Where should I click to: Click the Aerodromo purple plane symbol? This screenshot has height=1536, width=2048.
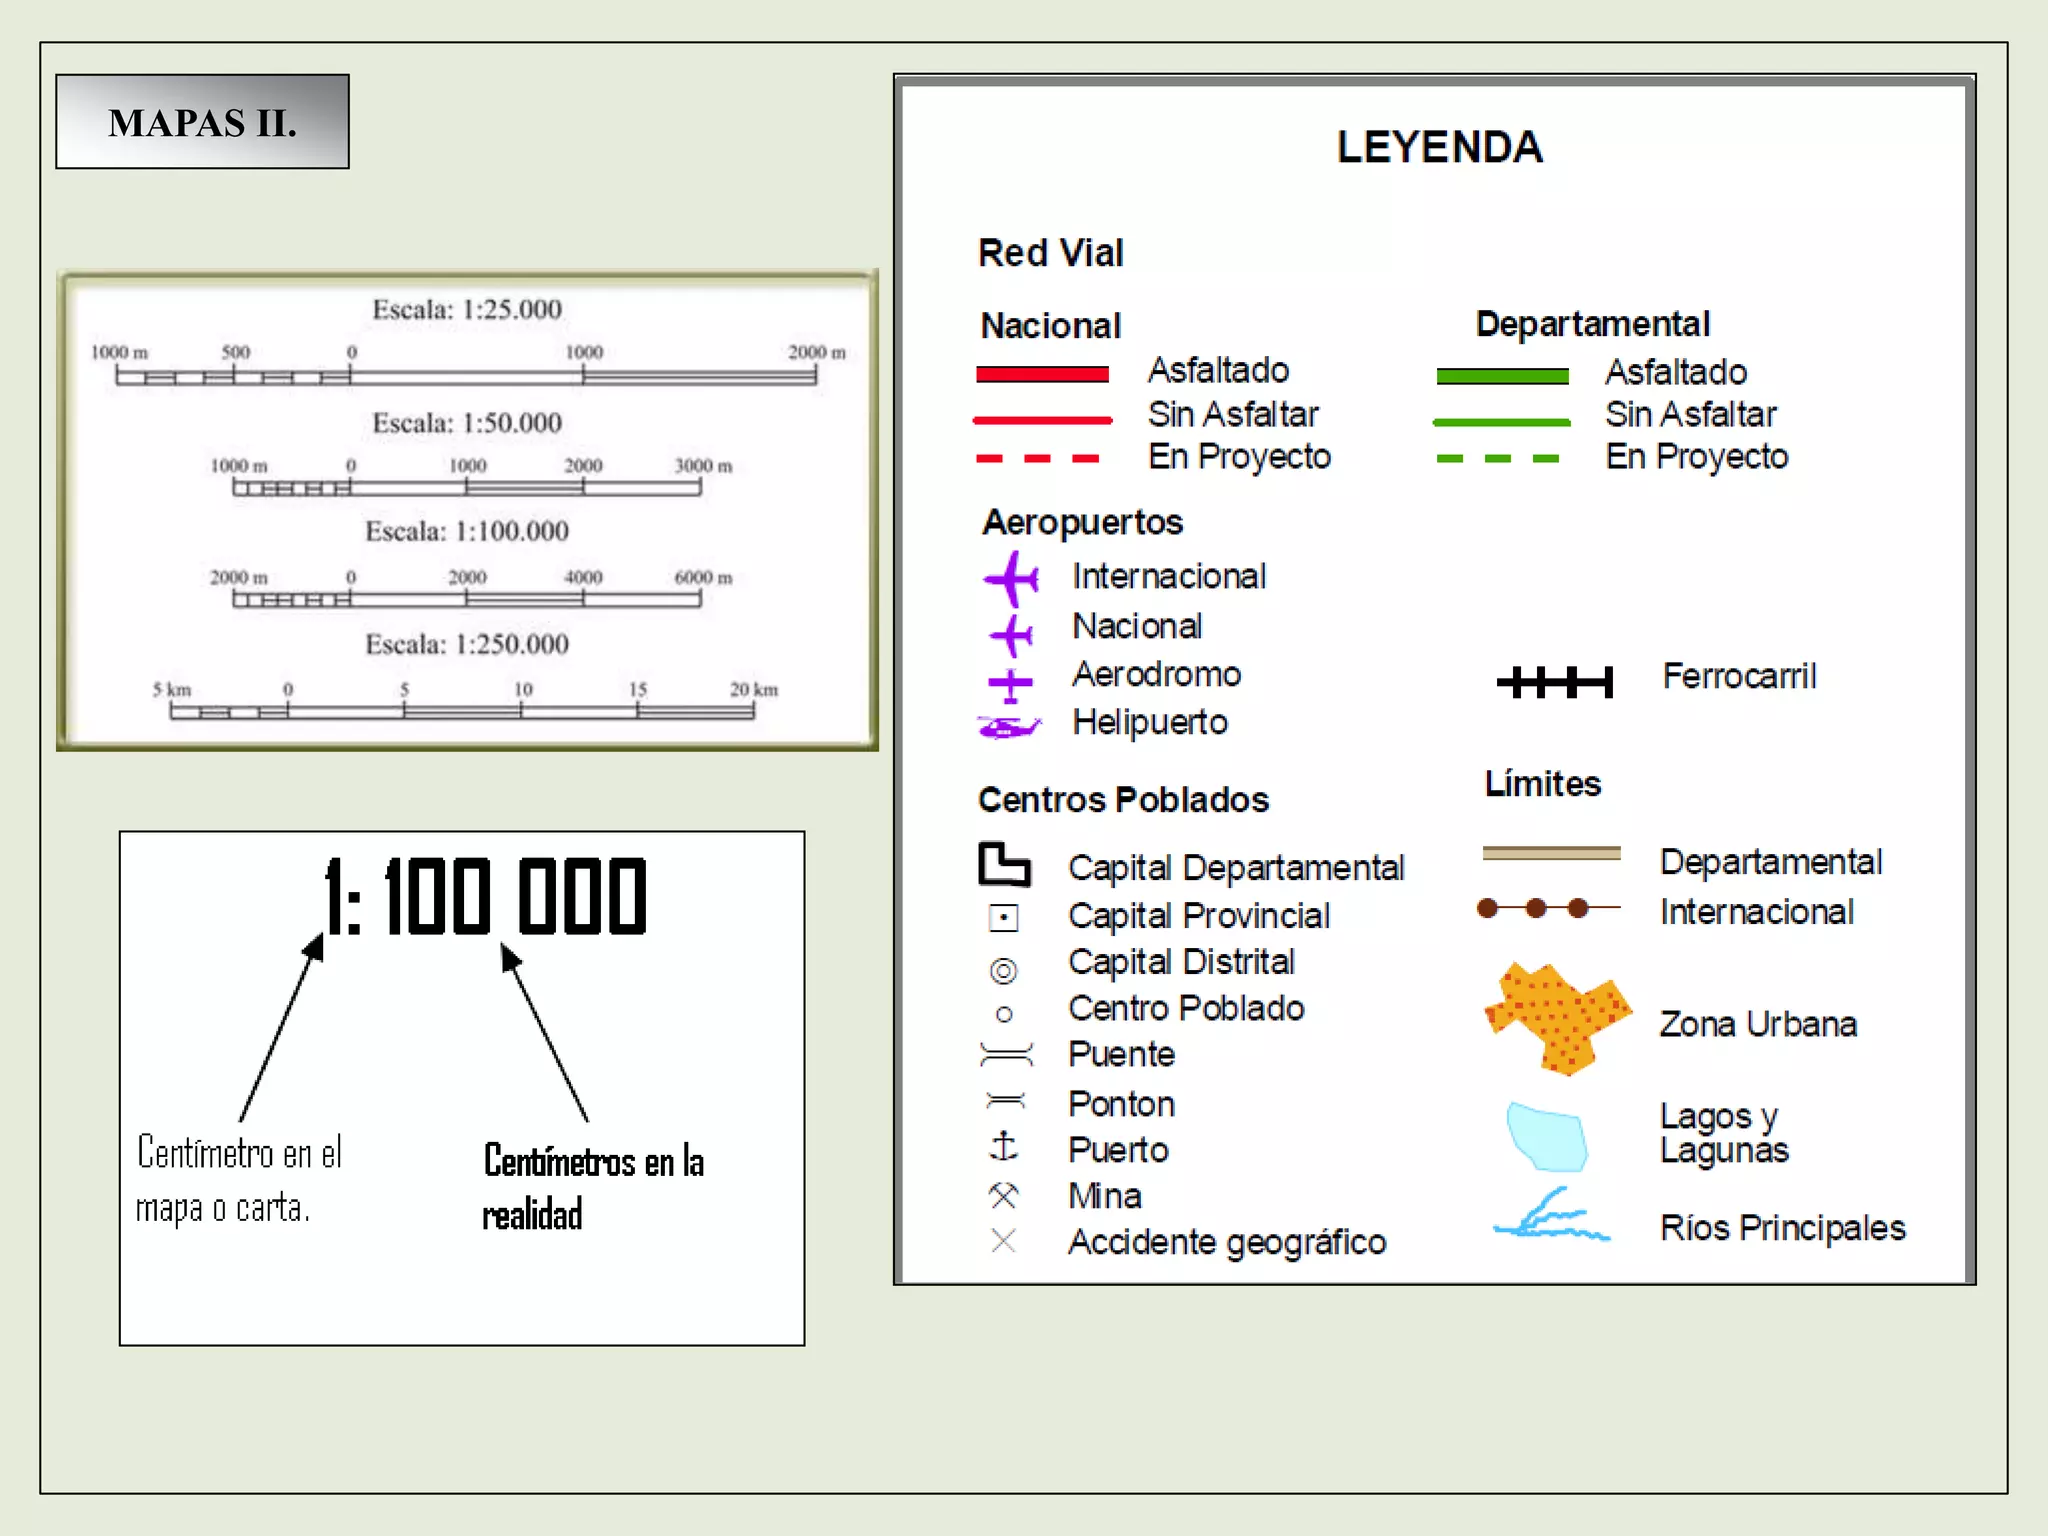[1010, 684]
